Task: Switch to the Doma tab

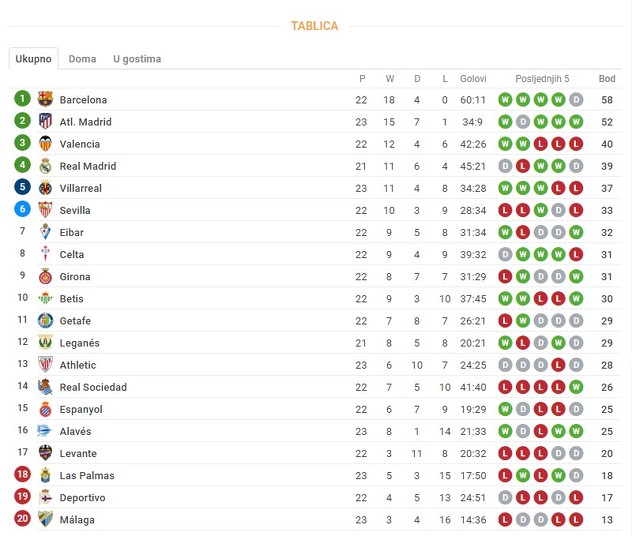Action: pyautogui.click(x=82, y=59)
